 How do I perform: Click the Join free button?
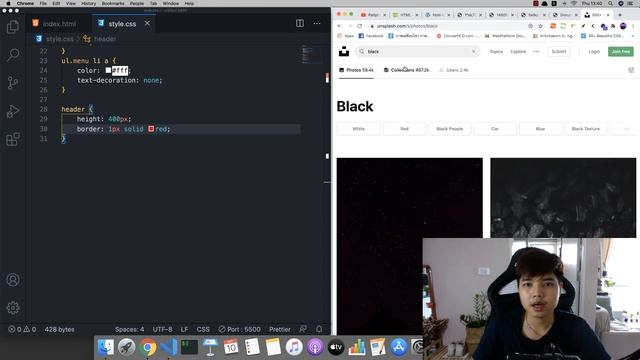pyautogui.click(x=620, y=51)
